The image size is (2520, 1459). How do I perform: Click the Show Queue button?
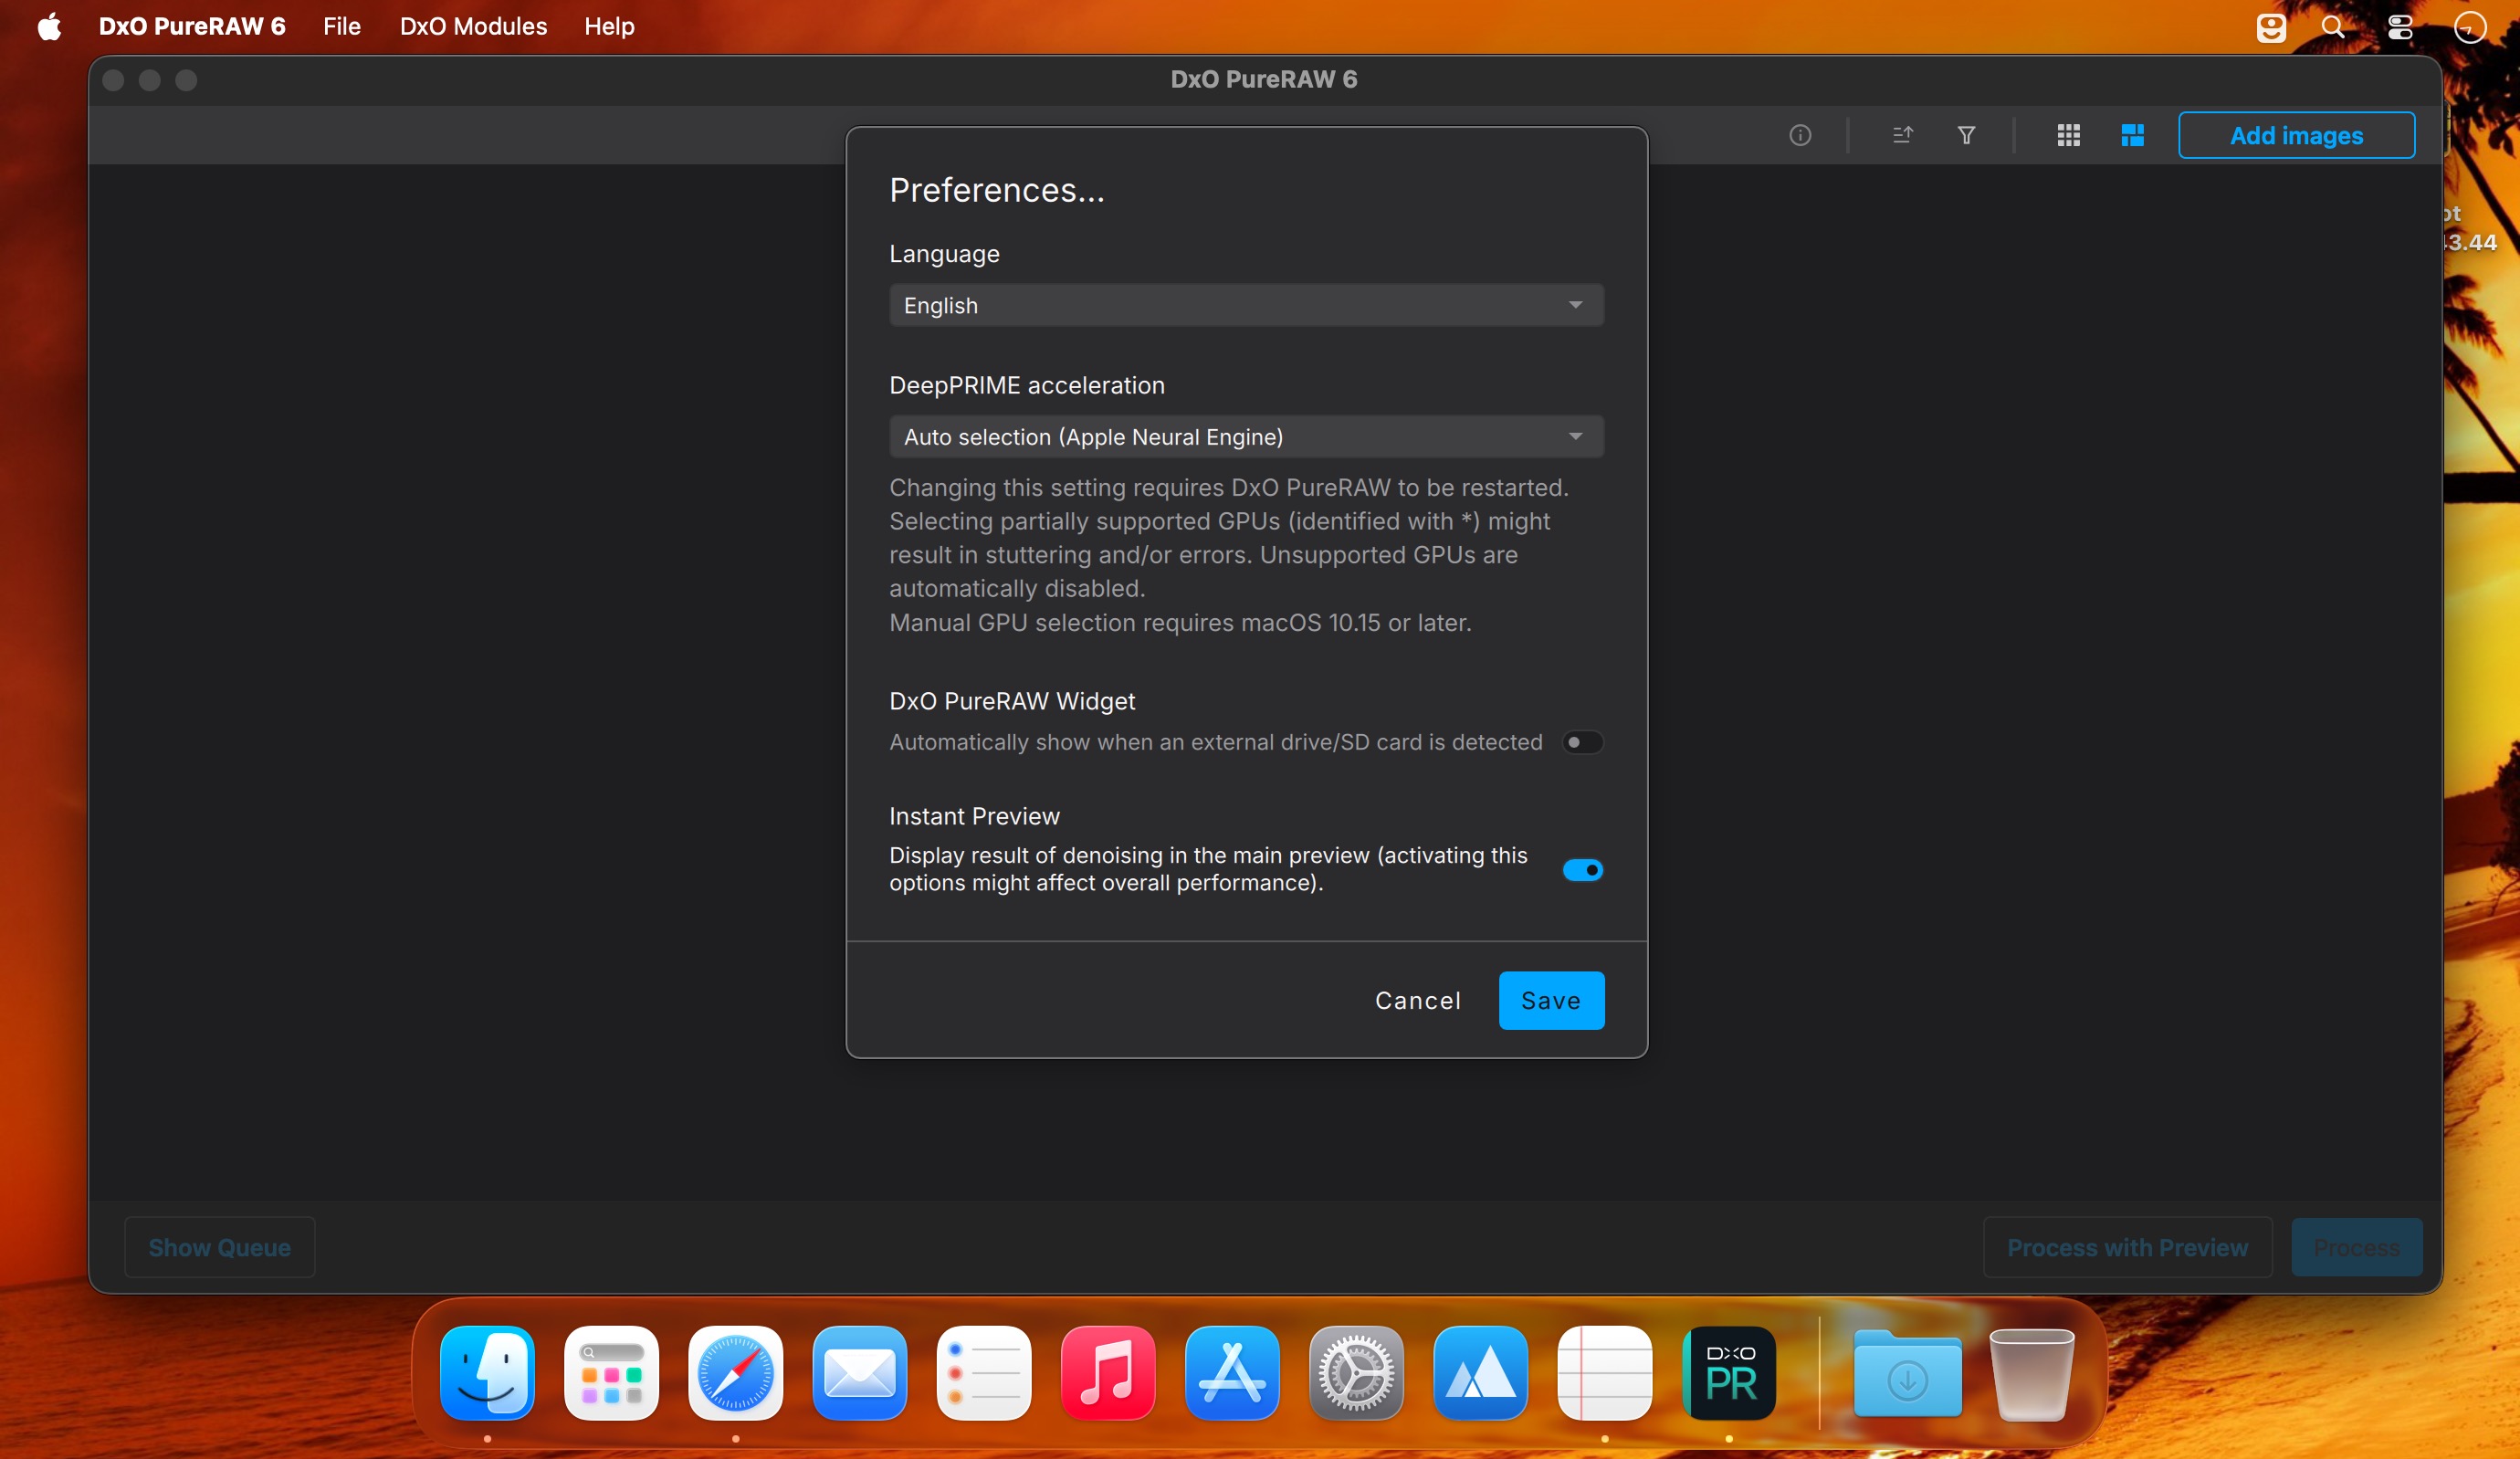tap(219, 1247)
